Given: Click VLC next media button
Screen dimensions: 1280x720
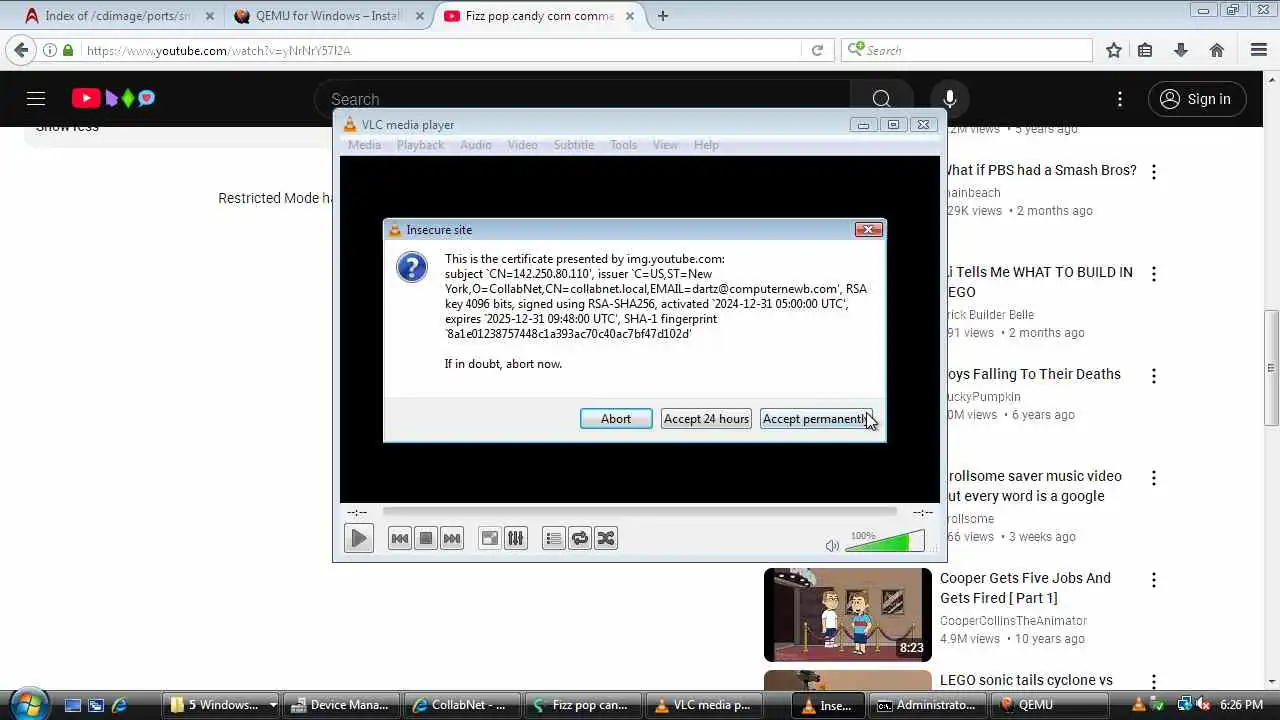Looking at the screenshot, I should (452, 538).
